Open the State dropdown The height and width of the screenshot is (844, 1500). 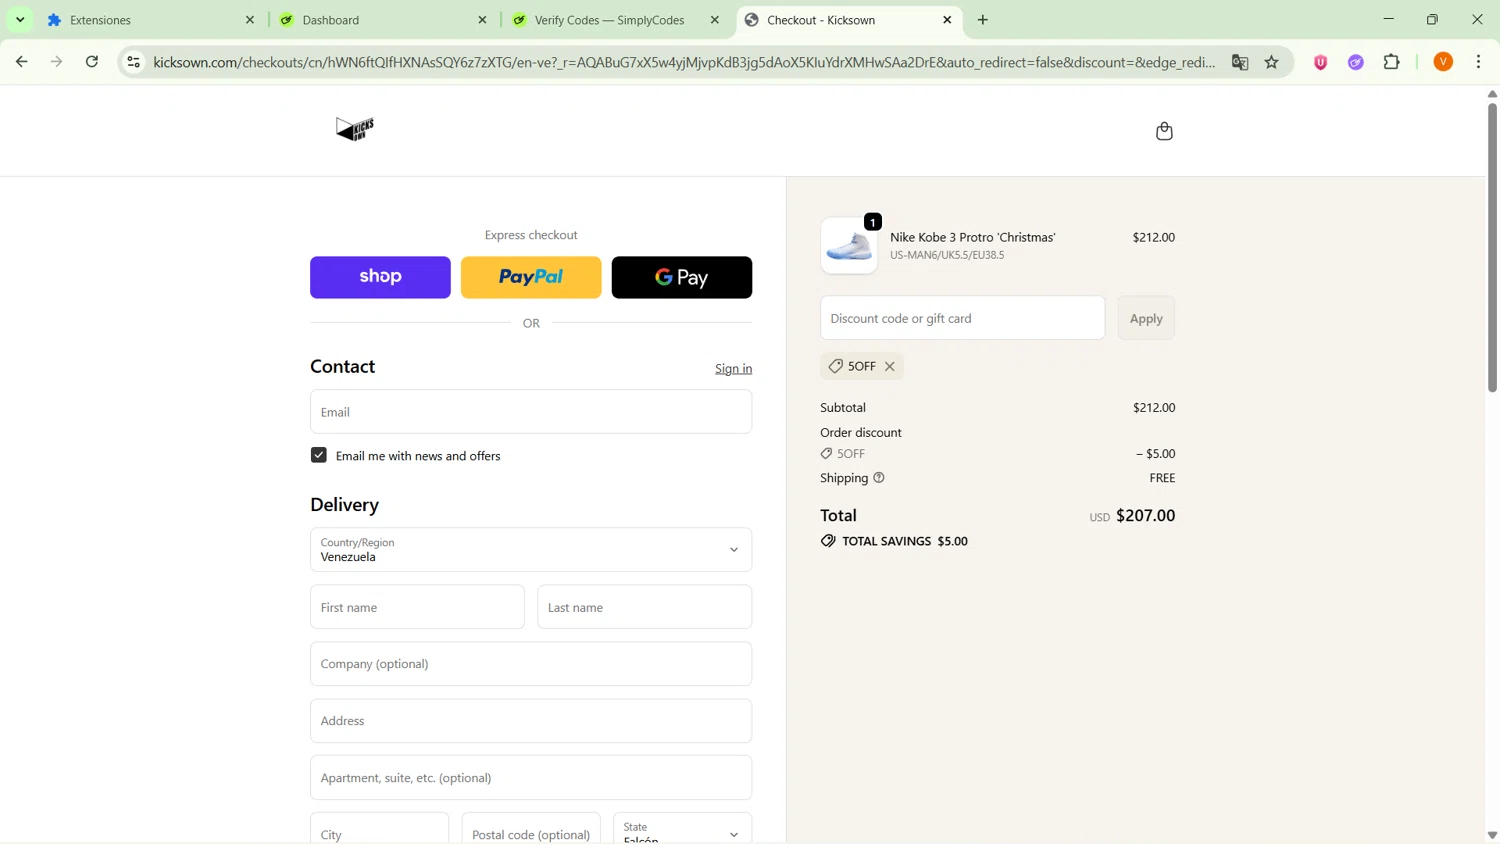tap(682, 829)
